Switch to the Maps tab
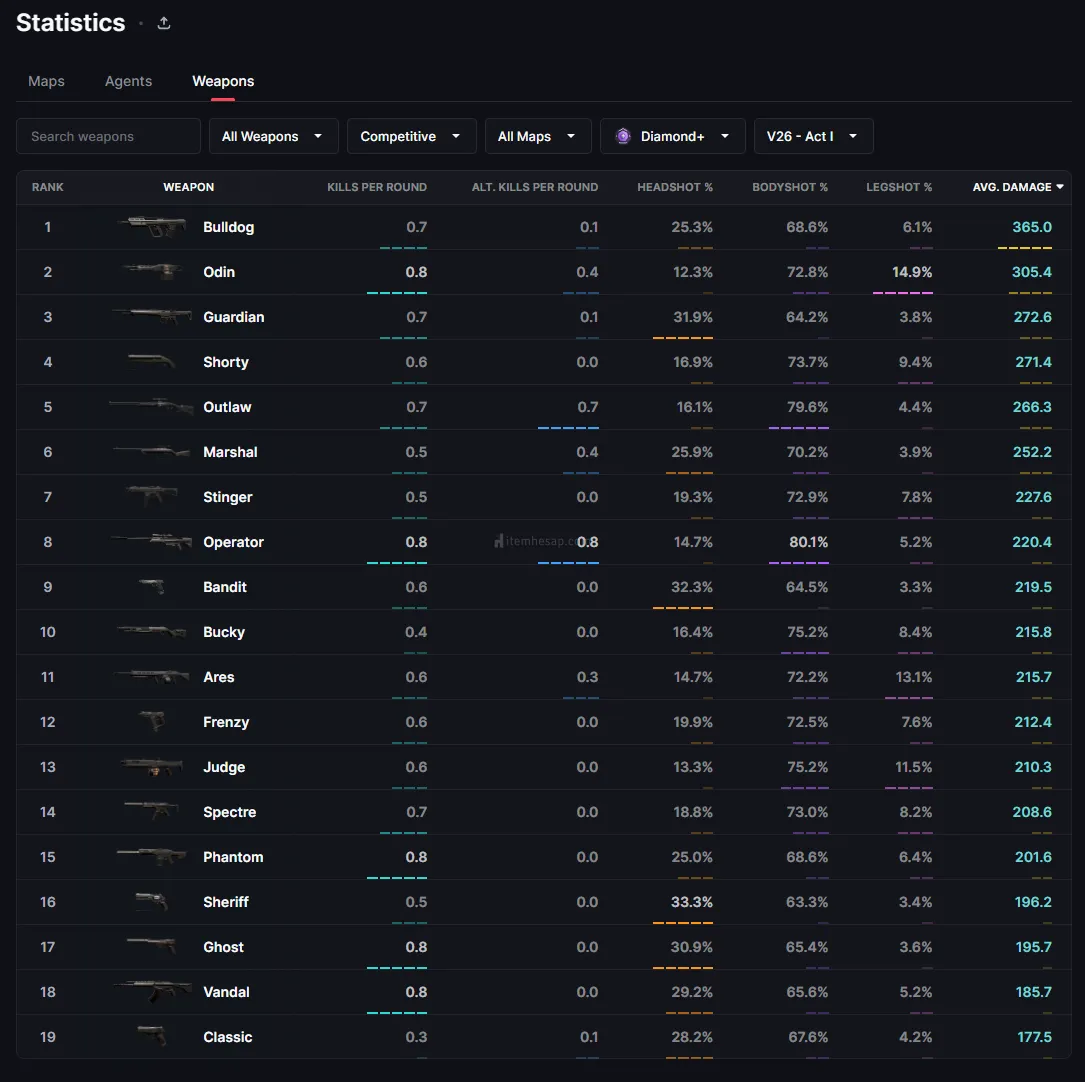This screenshot has height=1082, width=1085. pyautogui.click(x=46, y=81)
